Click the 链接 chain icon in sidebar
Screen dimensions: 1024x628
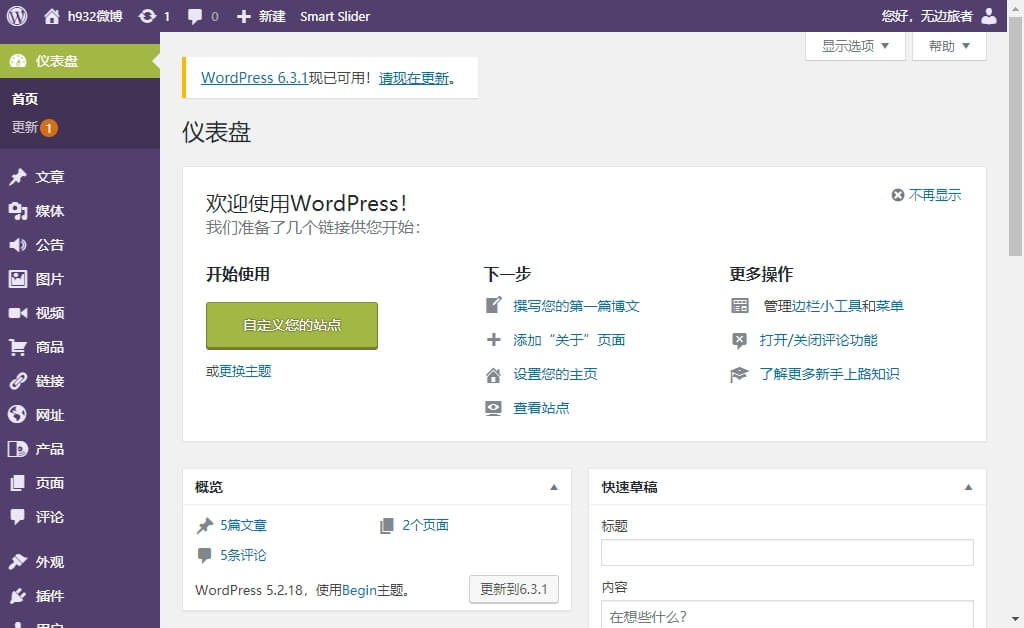pyautogui.click(x=18, y=381)
